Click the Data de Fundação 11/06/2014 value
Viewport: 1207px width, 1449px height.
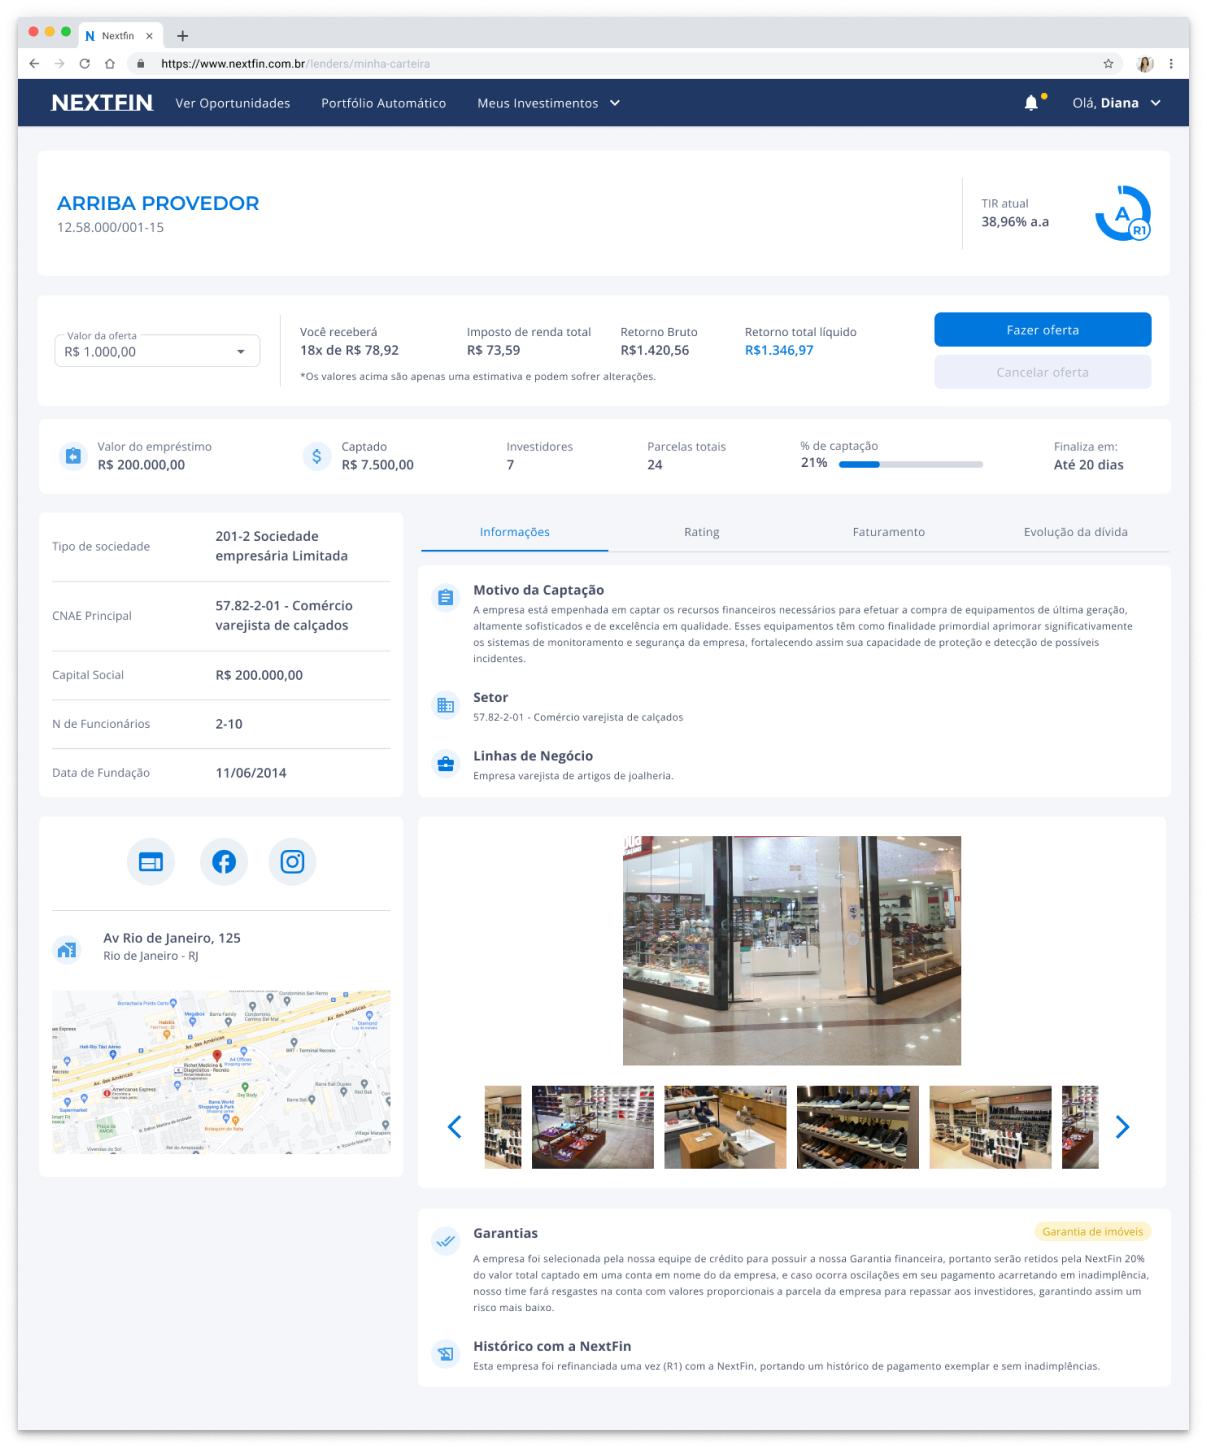(251, 773)
